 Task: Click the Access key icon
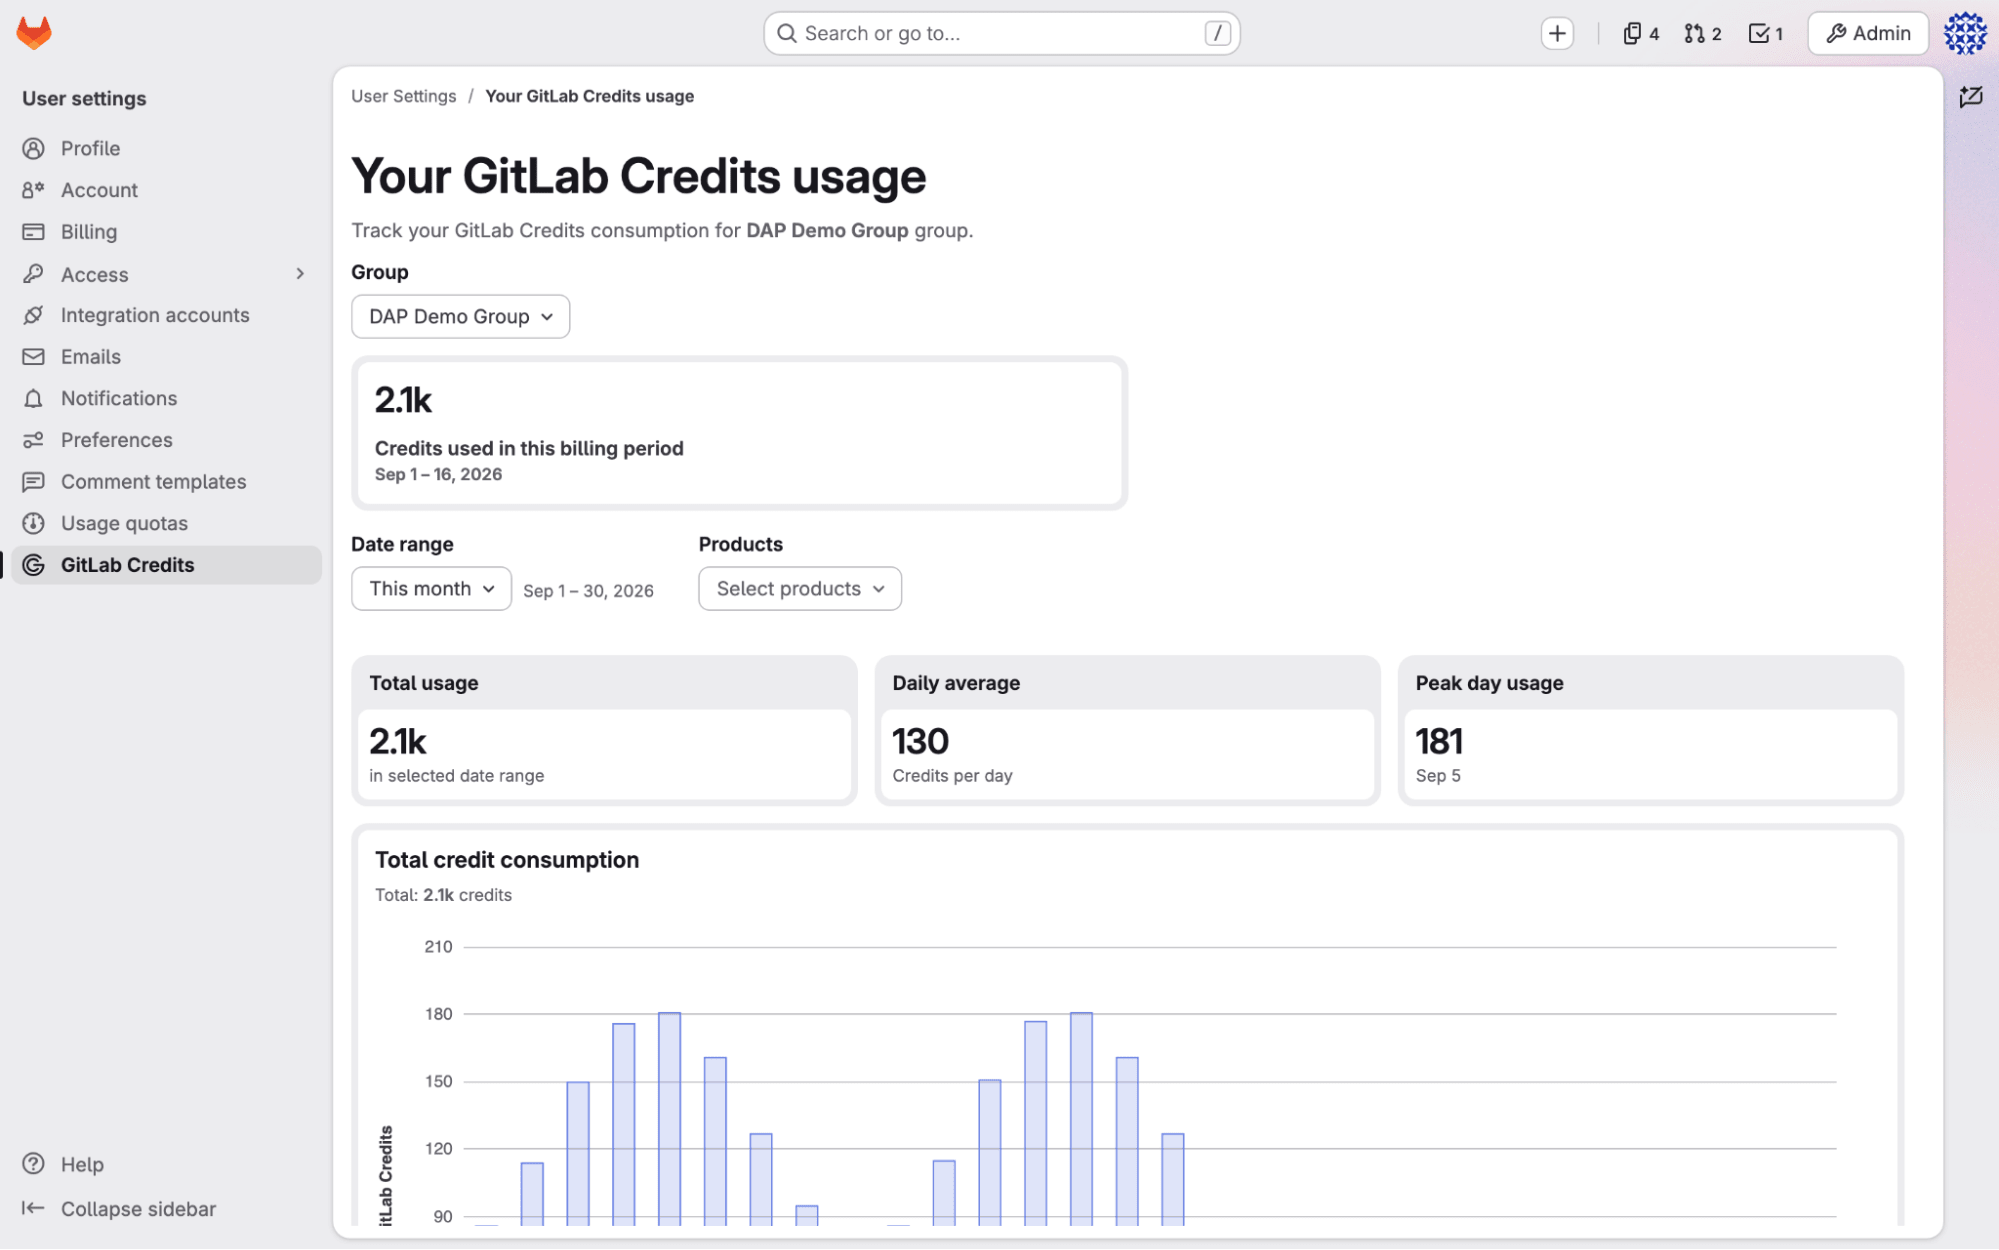click(x=33, y=274)
